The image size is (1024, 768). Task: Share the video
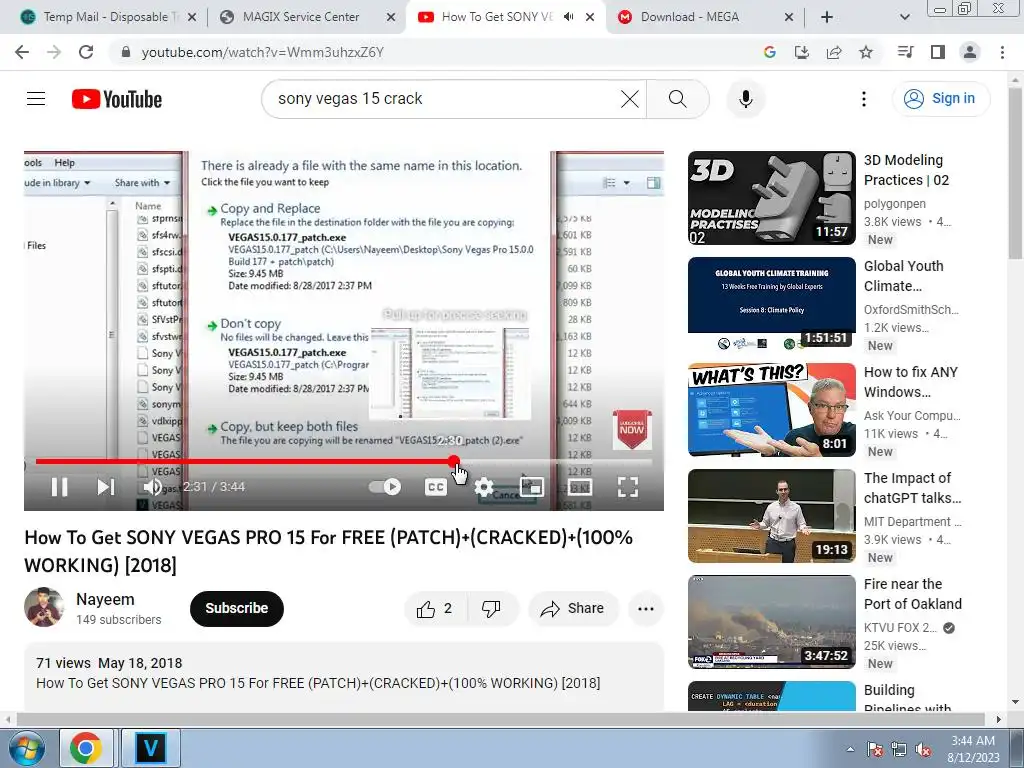tap(572, 609)
